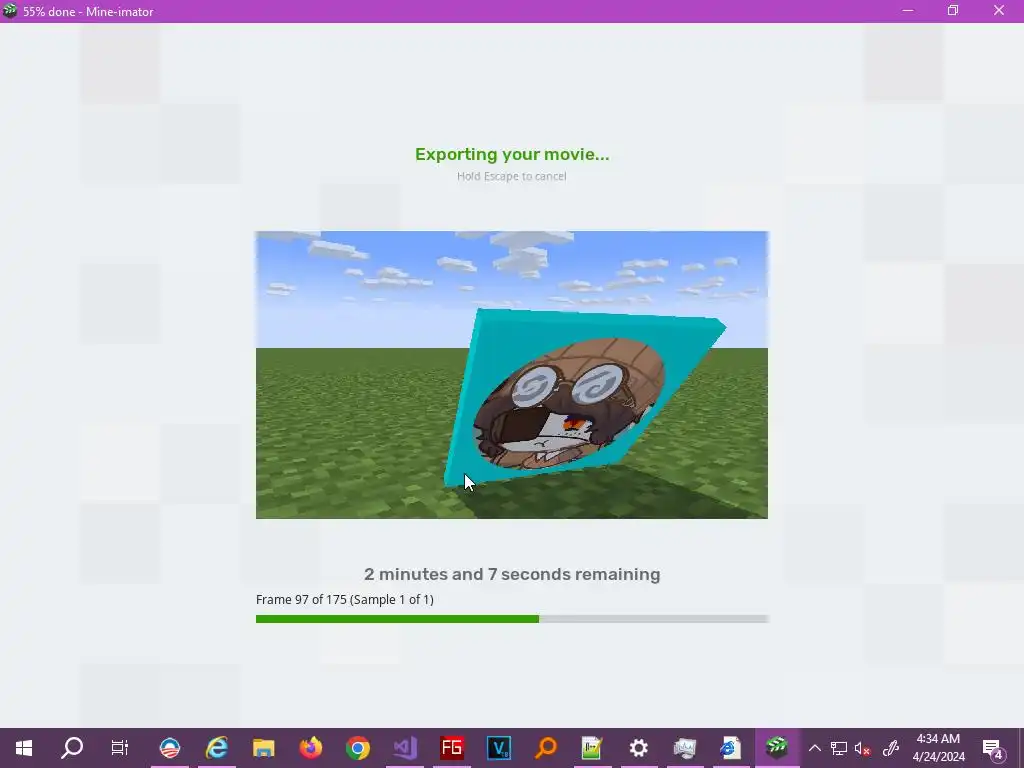Open network status tray icon
1024x768 pixels.
pyautogui.click(x=839, y=748)
